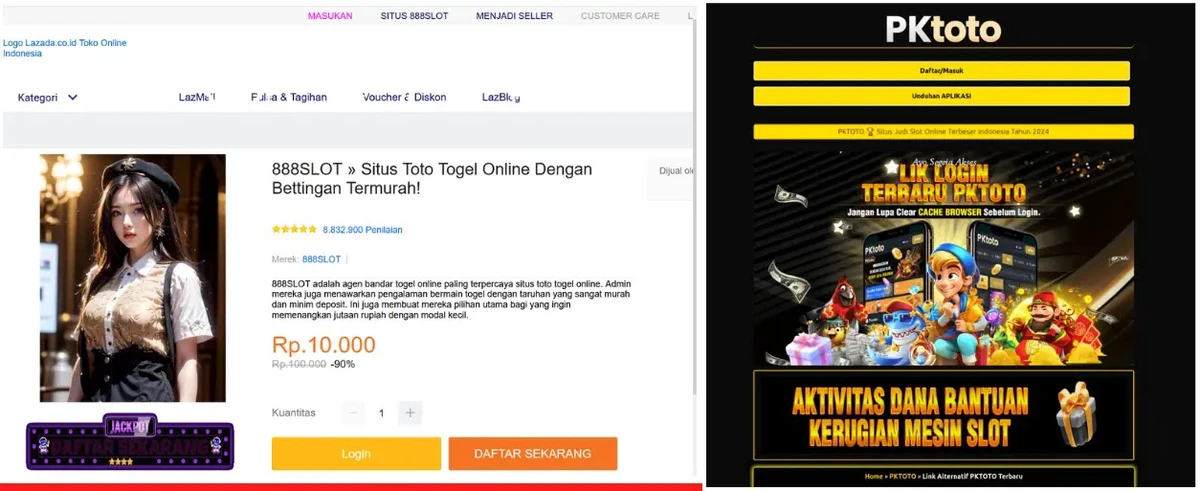
Task: Increase quantity with the plus button
Action: point(410,413)
